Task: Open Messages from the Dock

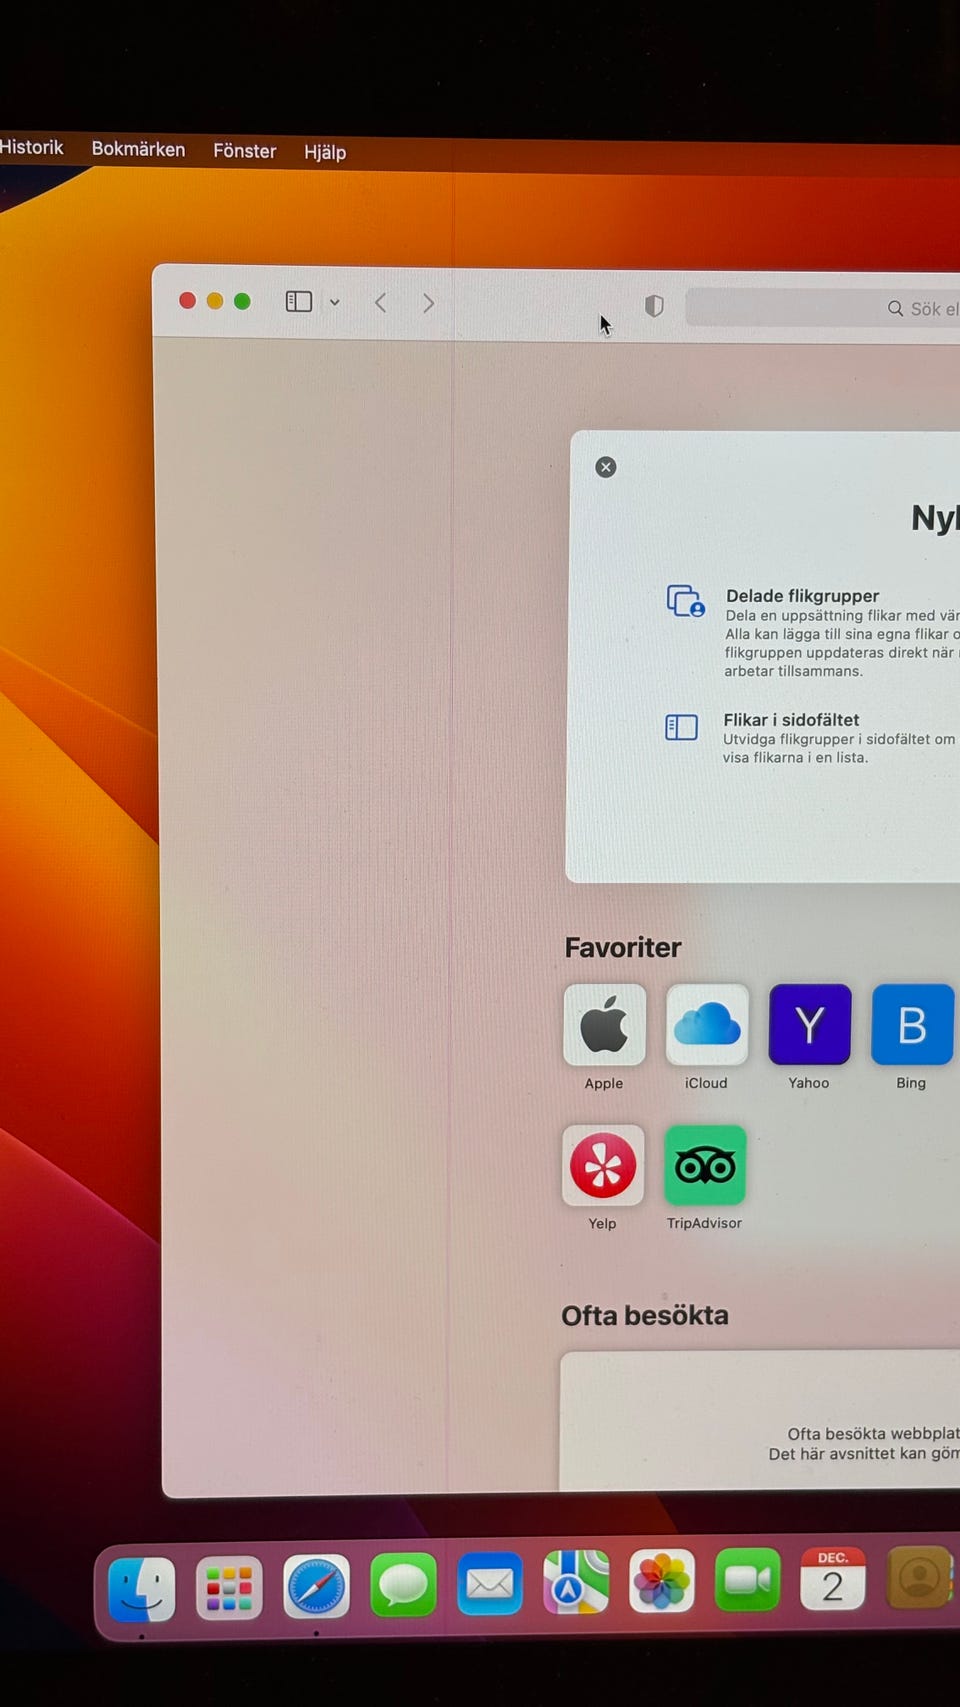Action: coord(403,1586)
